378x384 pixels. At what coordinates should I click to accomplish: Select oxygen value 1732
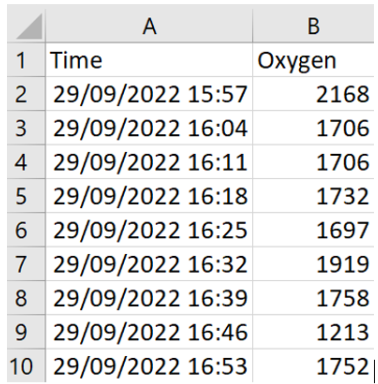pyautogui.click(x=313, y=196)
